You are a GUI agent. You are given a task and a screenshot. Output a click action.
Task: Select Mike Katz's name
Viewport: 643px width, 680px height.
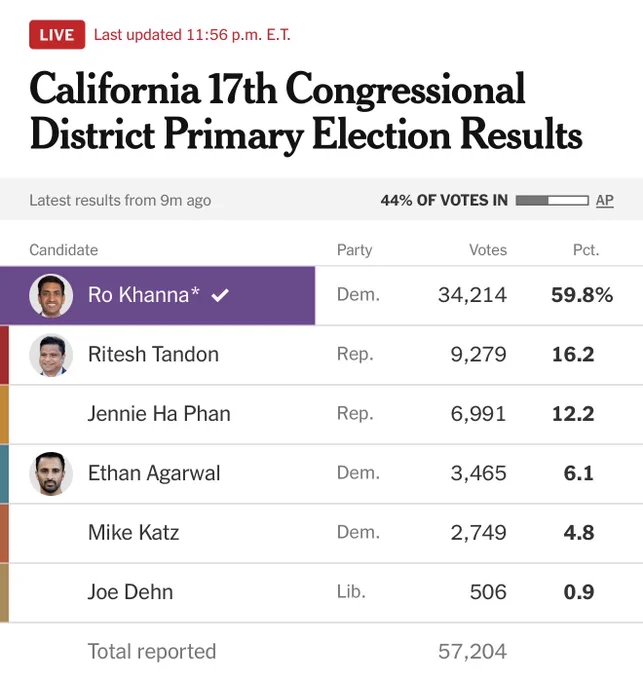pyautogui.click(x=134, y=533)
